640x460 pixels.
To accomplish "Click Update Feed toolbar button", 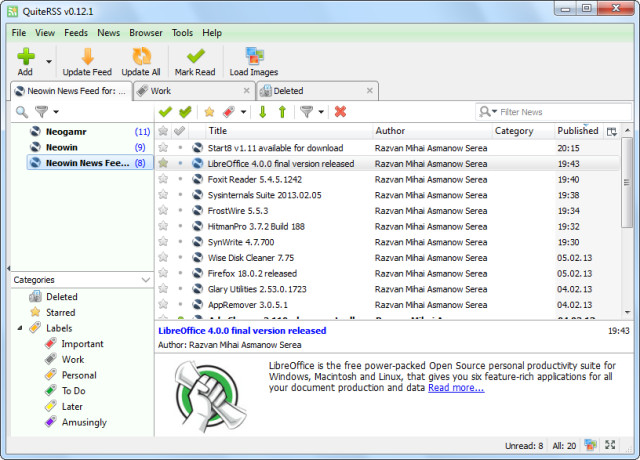I will (87, 62).
